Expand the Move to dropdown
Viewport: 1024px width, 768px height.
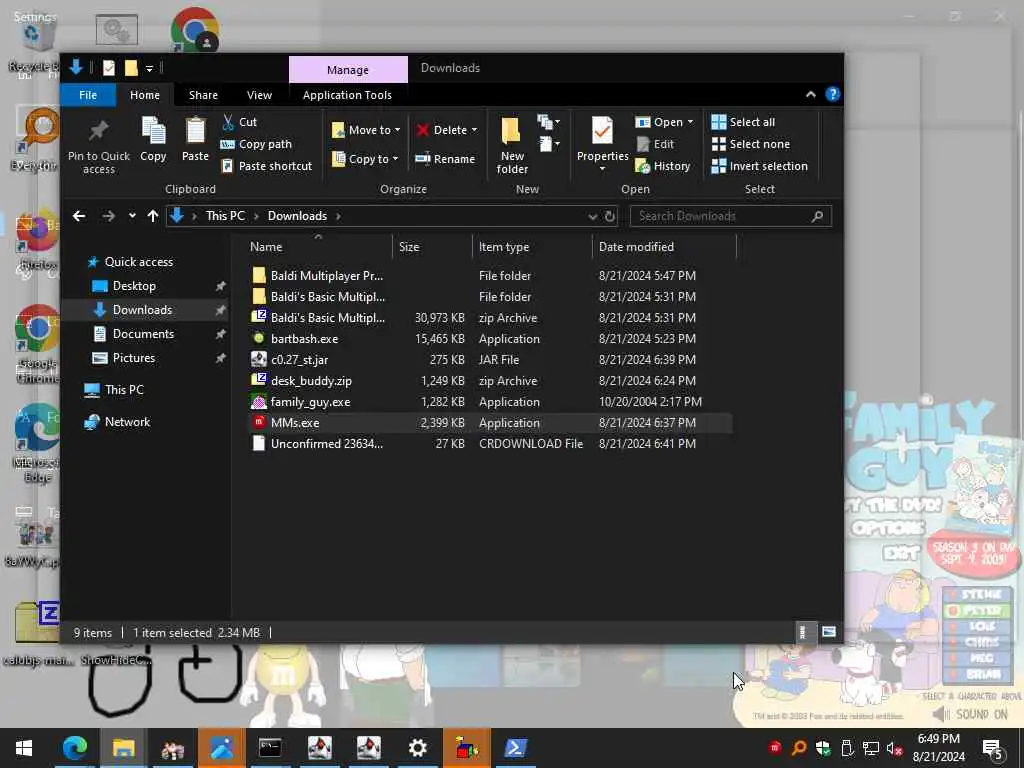tap(397, 130)
